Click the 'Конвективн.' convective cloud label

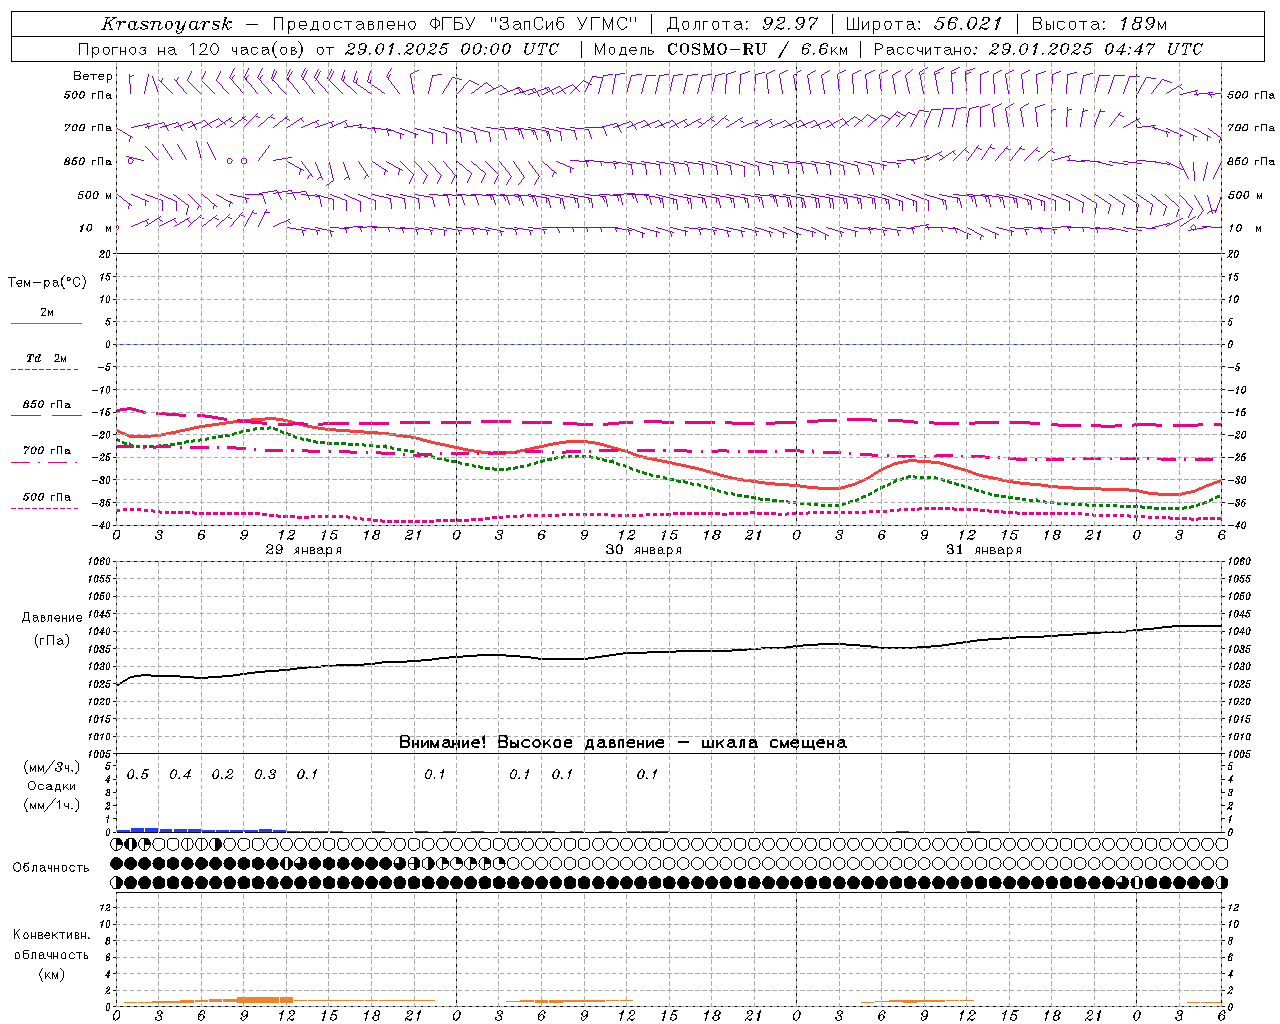click(x=51, y=935)
